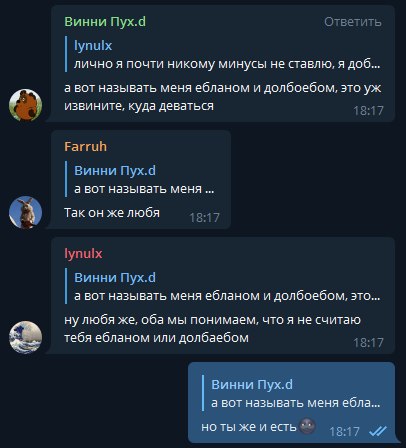Click the 18:17 timestamp on Винни Пух.d's message
406x448 pixels.
pyautogui.click(x=368, y=111)
